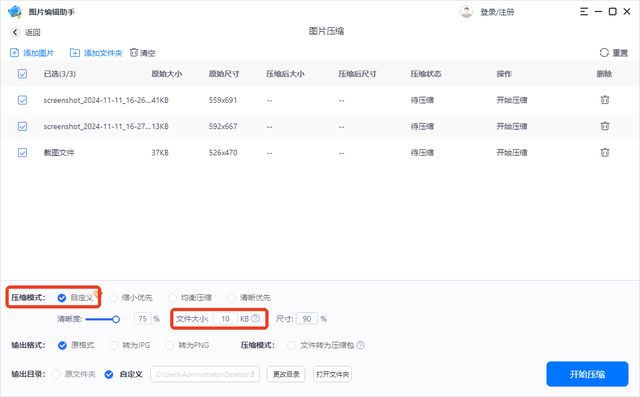Image resolution: width=640 pixels, height=397 pixels.
Task: Delete the screenshot_2024-11-11_16-26 row via trash icon
Action: (x=604, y=100)
